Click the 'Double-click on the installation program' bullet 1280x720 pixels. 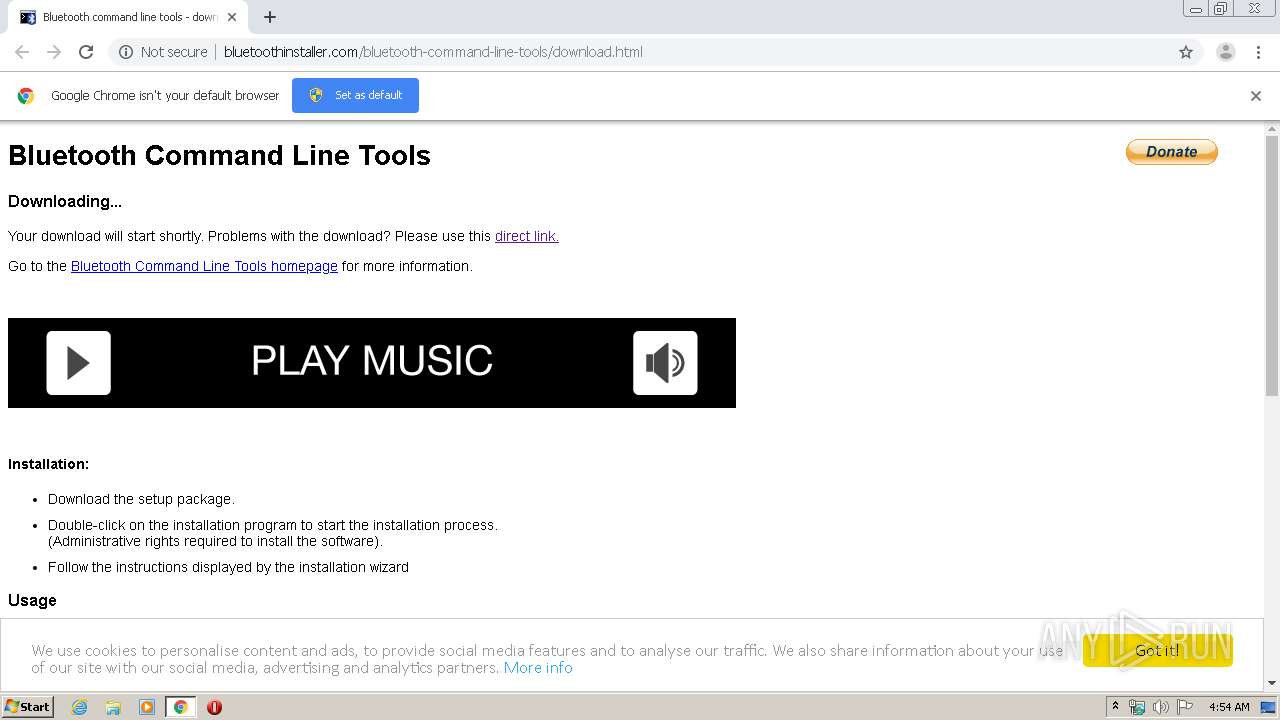tap(272, 533)
